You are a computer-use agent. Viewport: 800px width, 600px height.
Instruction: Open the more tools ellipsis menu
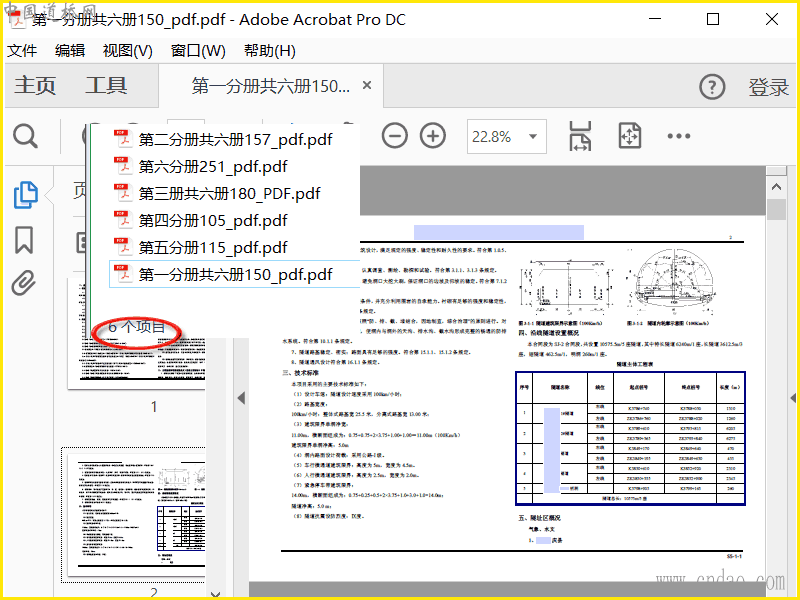pos(679,136)
